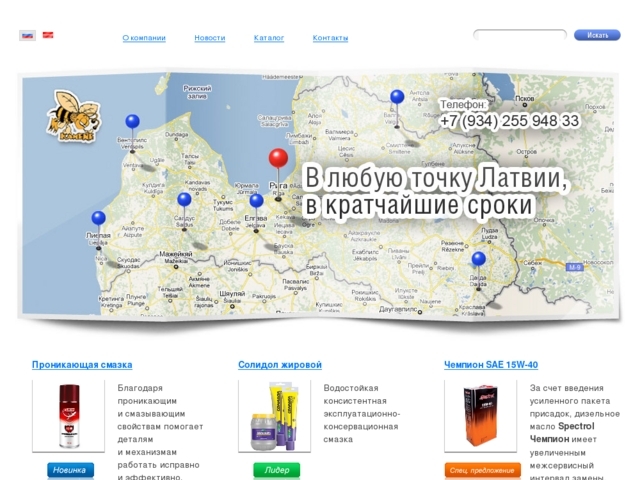Screen dimensions: 640x480
Task: Open the Проникающая смазка product link
Action: pyautogui.click(x=82, y=365)
